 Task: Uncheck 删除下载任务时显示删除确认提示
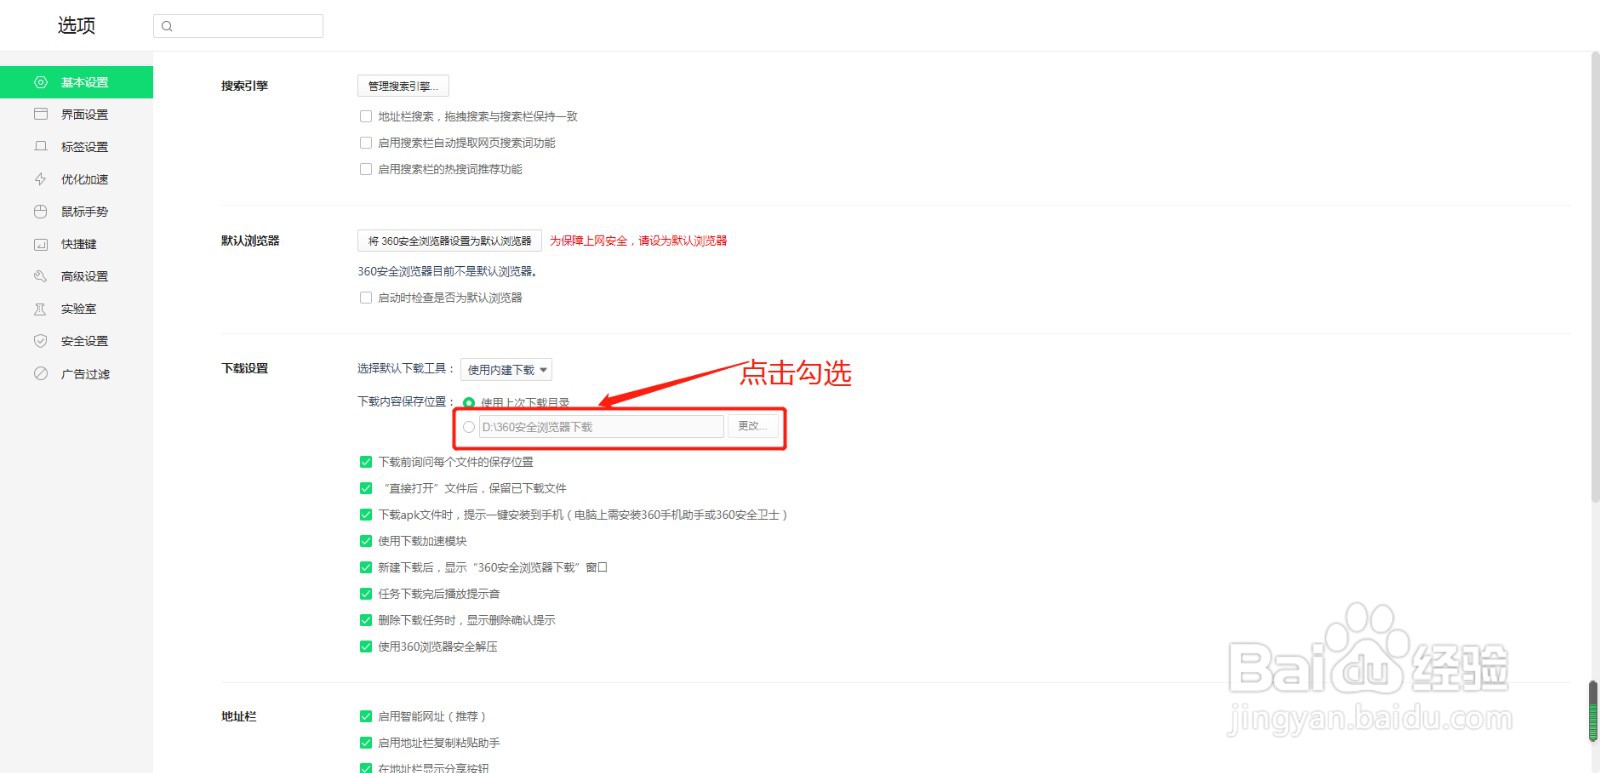click(366, 620)
